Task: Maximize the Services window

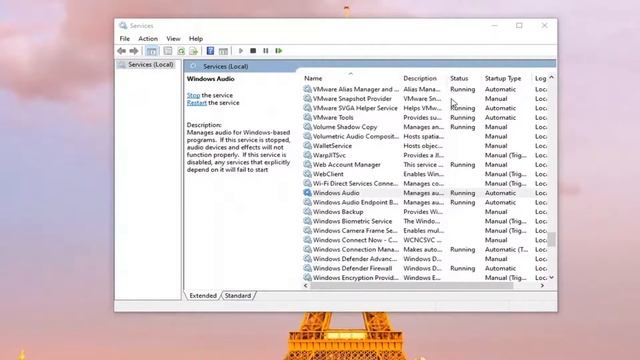Action: pyautogui.click(x=519, y=26)
